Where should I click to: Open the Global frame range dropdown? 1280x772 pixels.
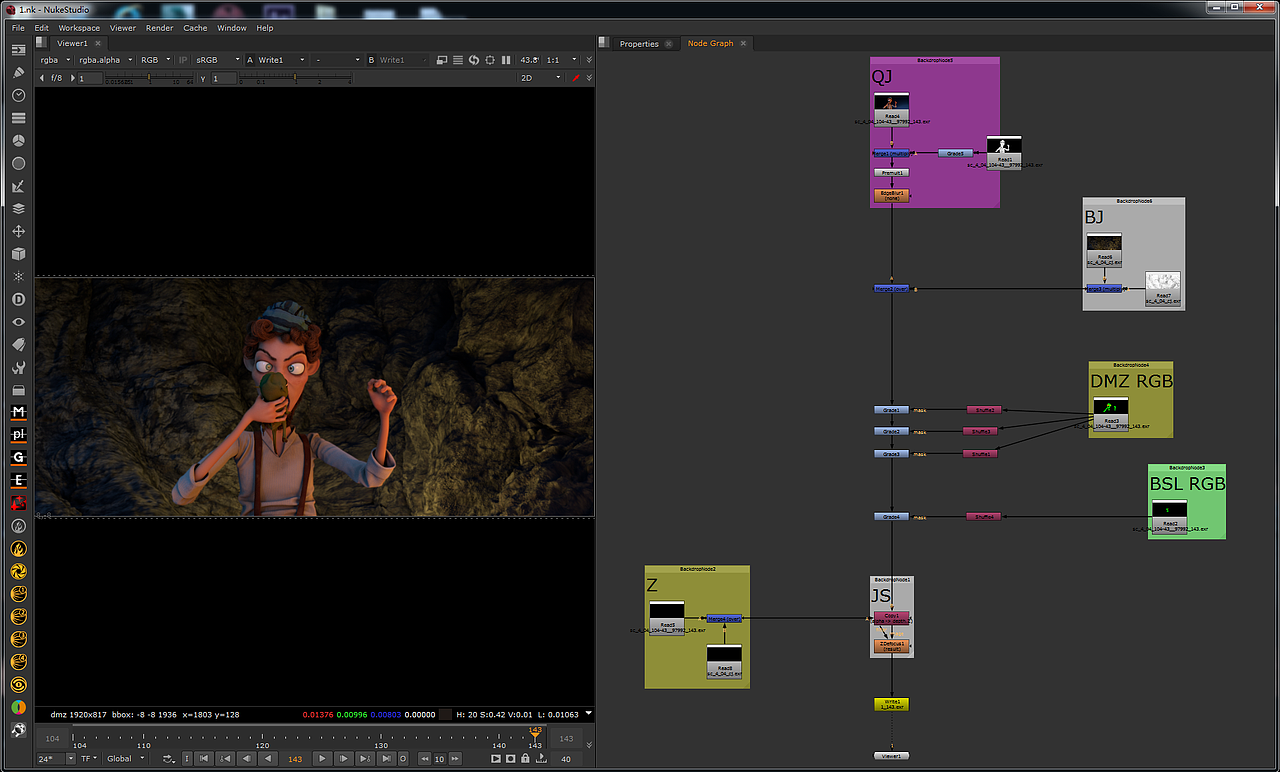125,759
